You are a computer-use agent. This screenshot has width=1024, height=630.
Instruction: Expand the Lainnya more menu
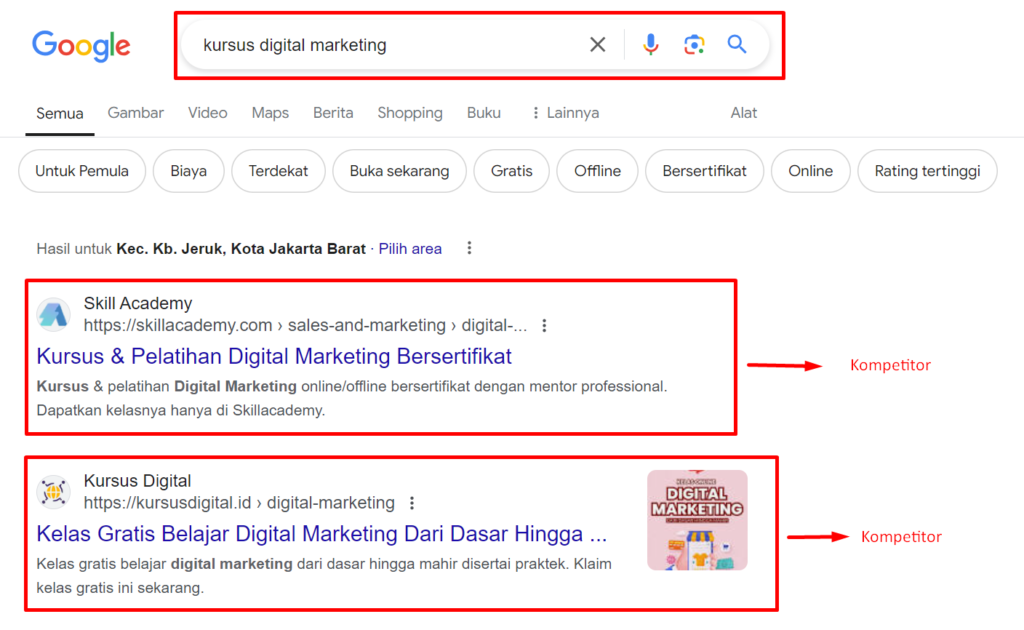click(x=566, y=113)
